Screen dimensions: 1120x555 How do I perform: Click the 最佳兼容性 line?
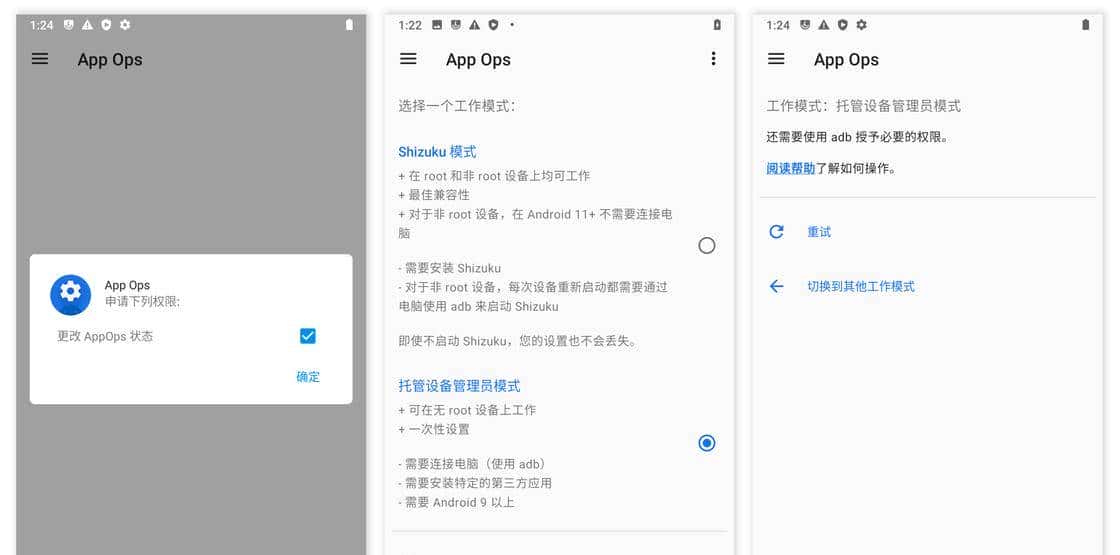coord(434,195)
